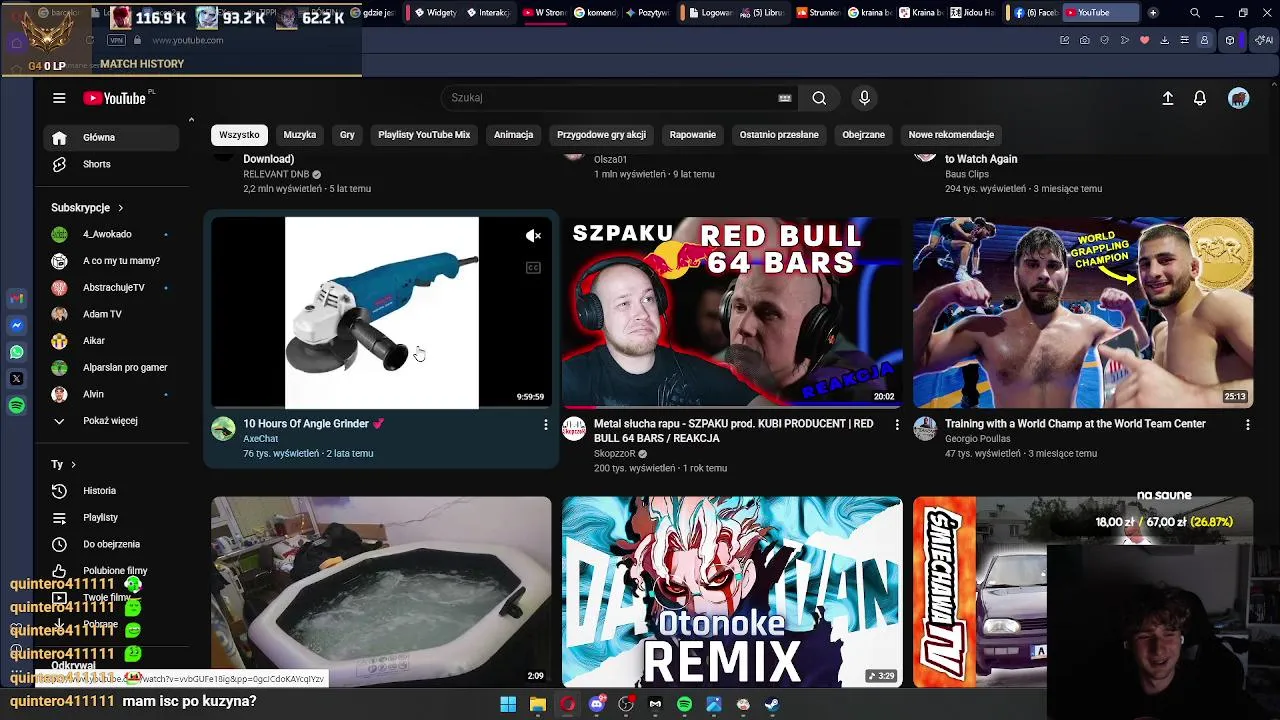
Task: Open the account avatar menu
Action: (x=1239, y=98)
